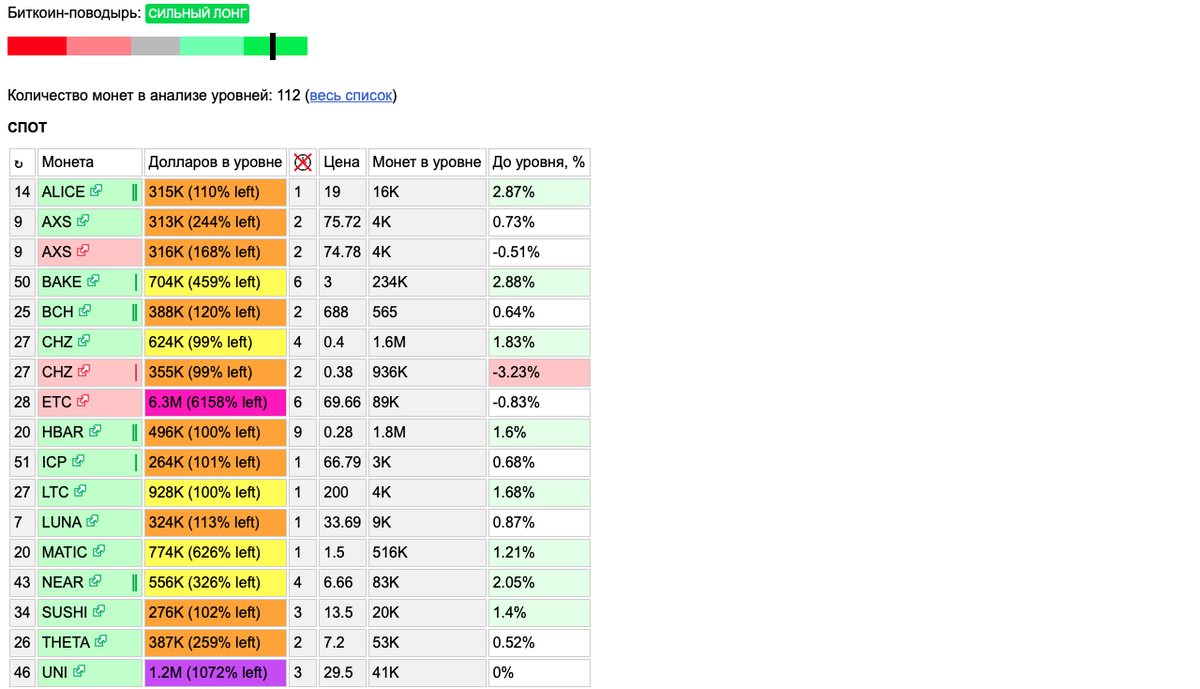1200x689 pixels.
Task: Click the refresh icon in table header
Action: [19, 163]
